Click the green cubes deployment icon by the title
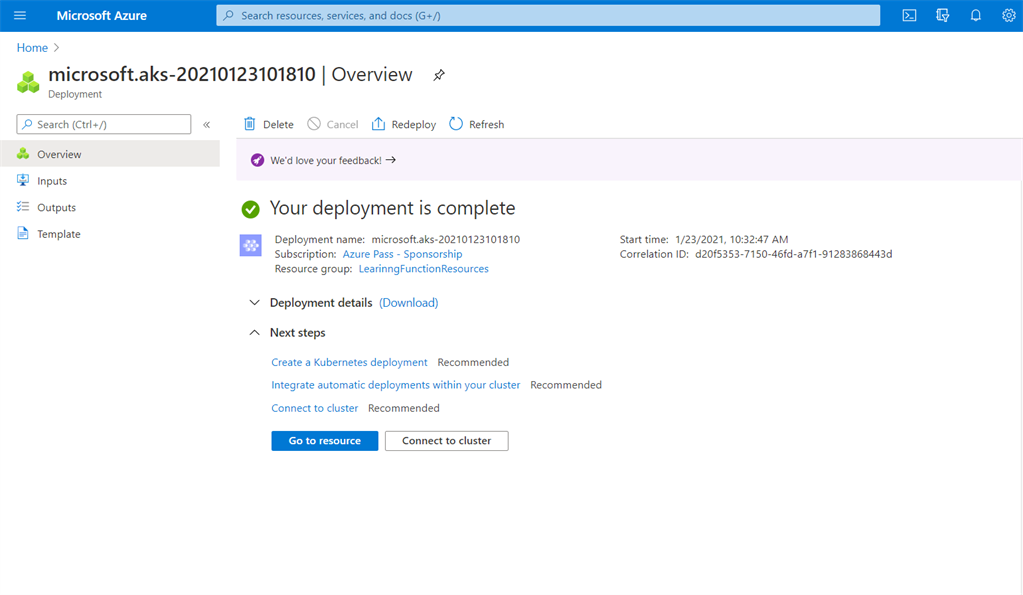This screenshot has height=595, width=1023. tap(28, 82)
